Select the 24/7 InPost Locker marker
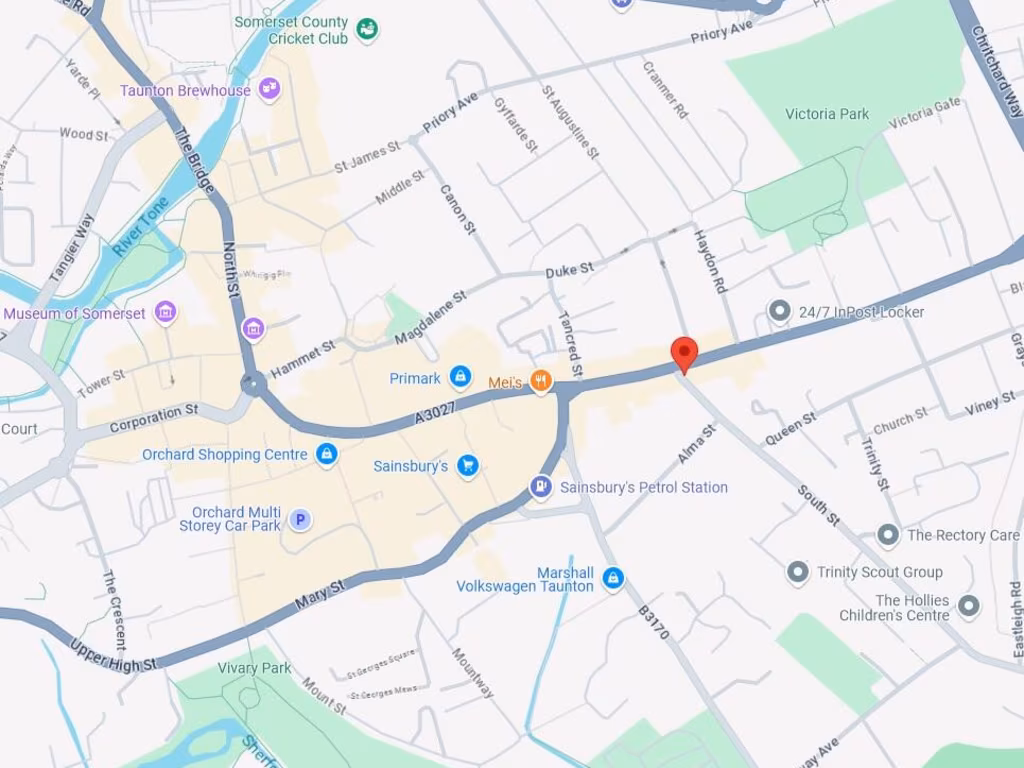 point(779,312)
